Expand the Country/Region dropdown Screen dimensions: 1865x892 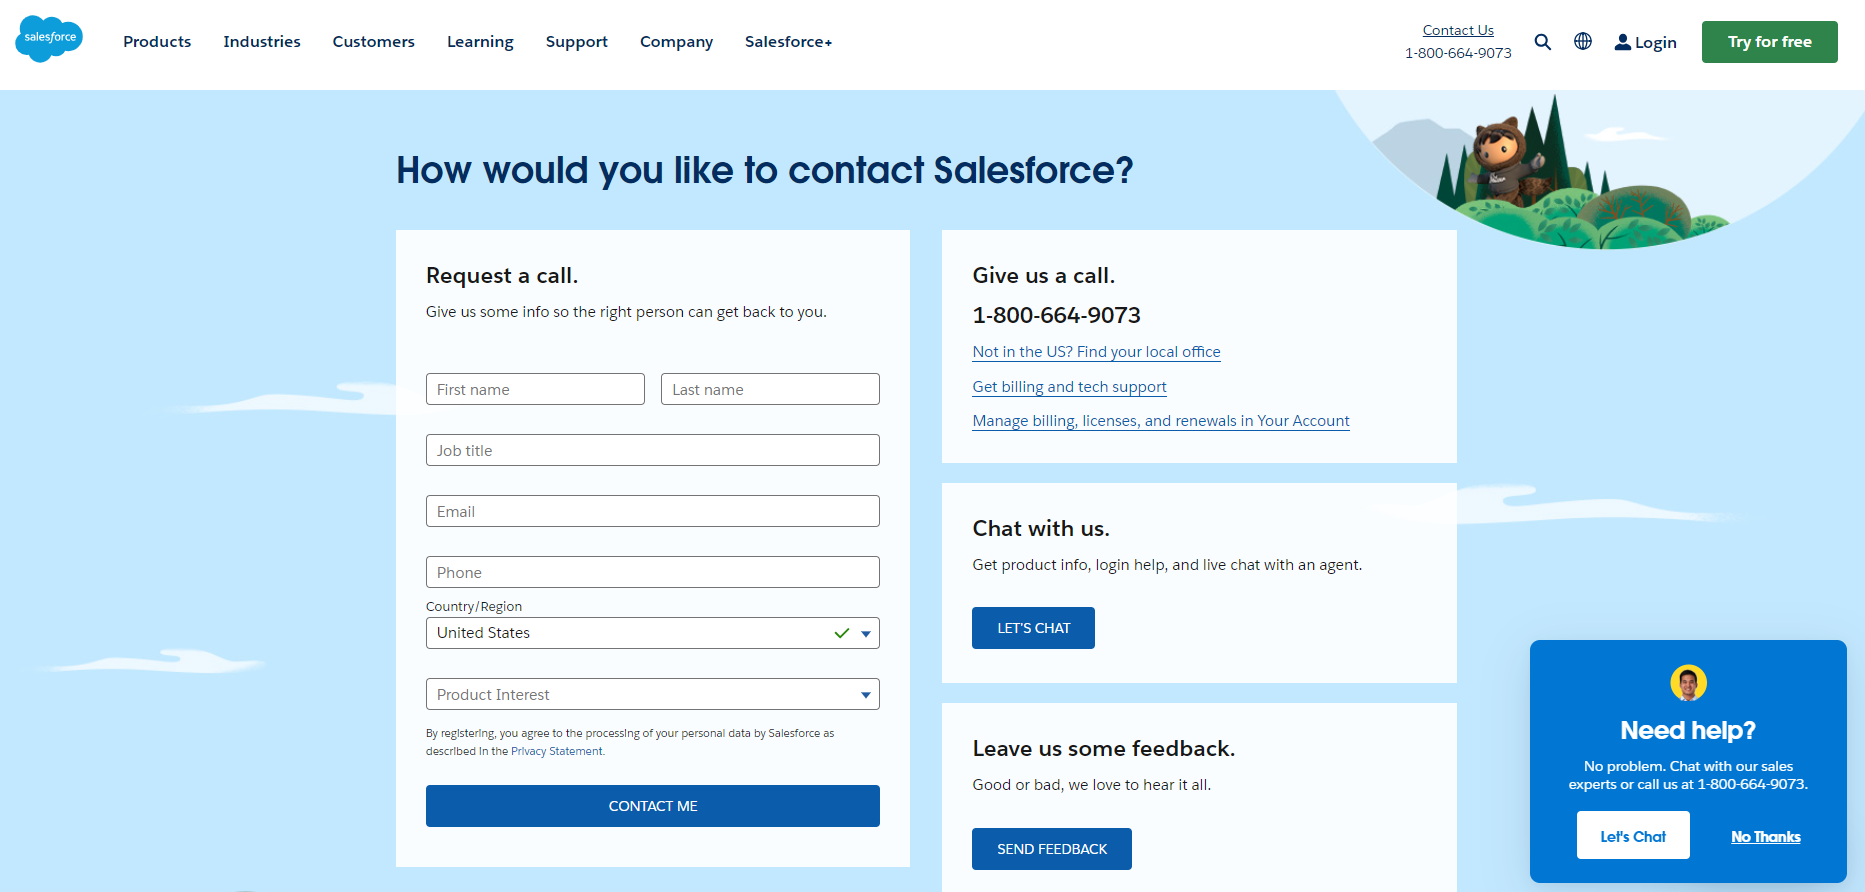point(864,632)
